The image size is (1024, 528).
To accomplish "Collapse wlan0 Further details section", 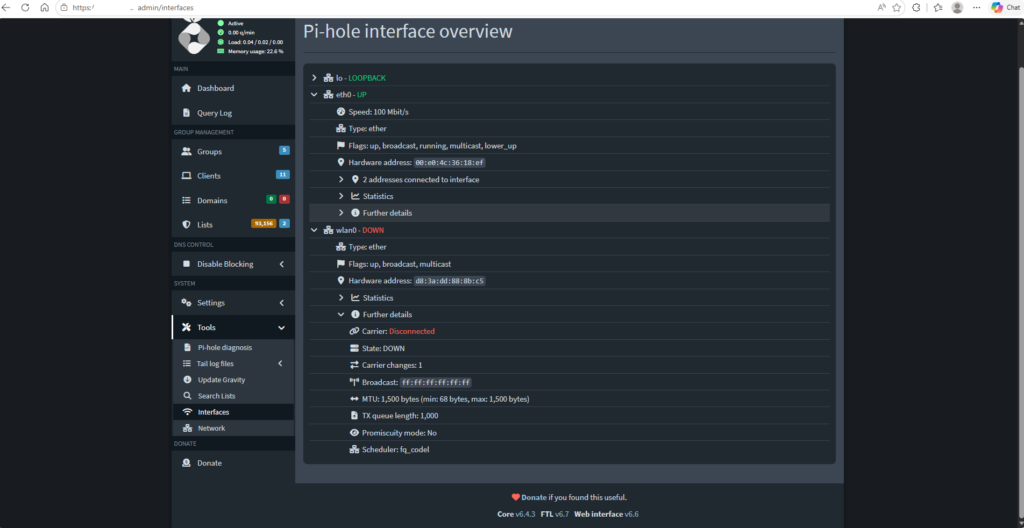I will click(341, 314).
